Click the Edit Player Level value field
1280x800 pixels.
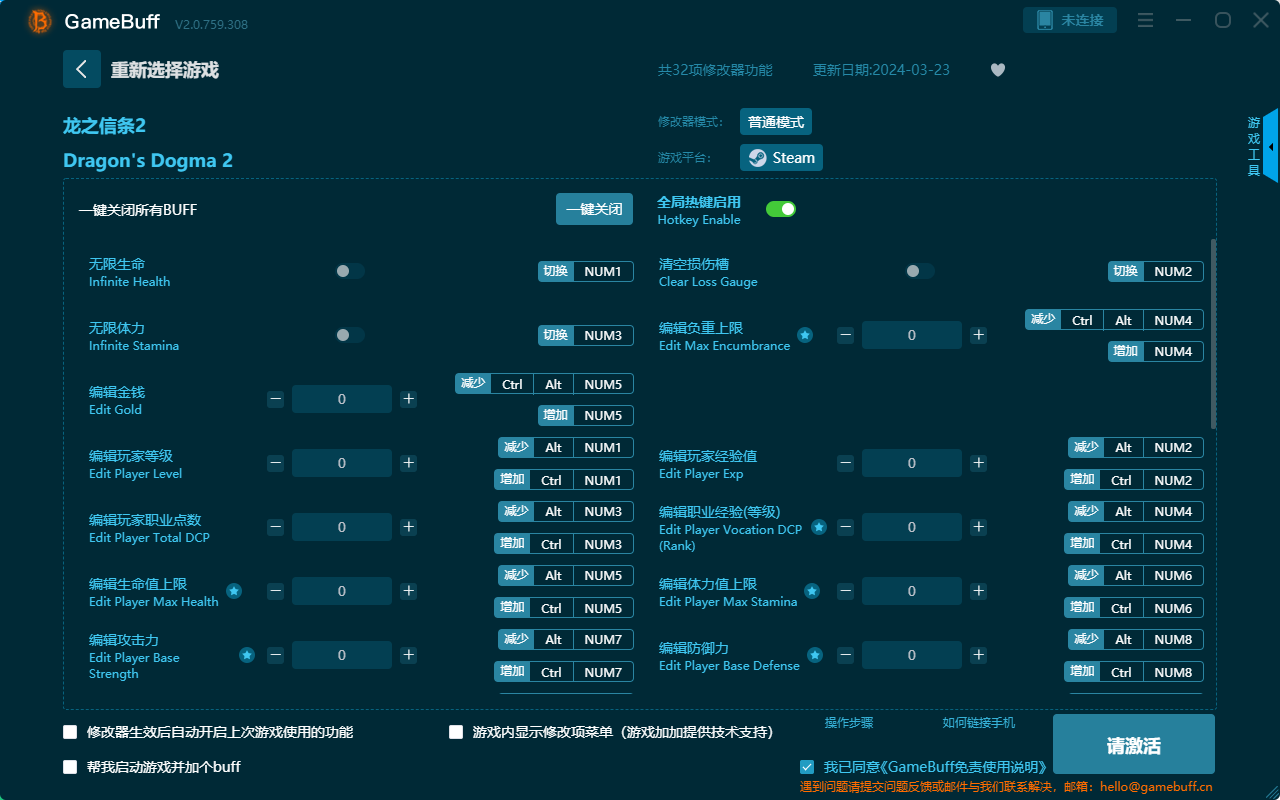(x=342, y=463)
